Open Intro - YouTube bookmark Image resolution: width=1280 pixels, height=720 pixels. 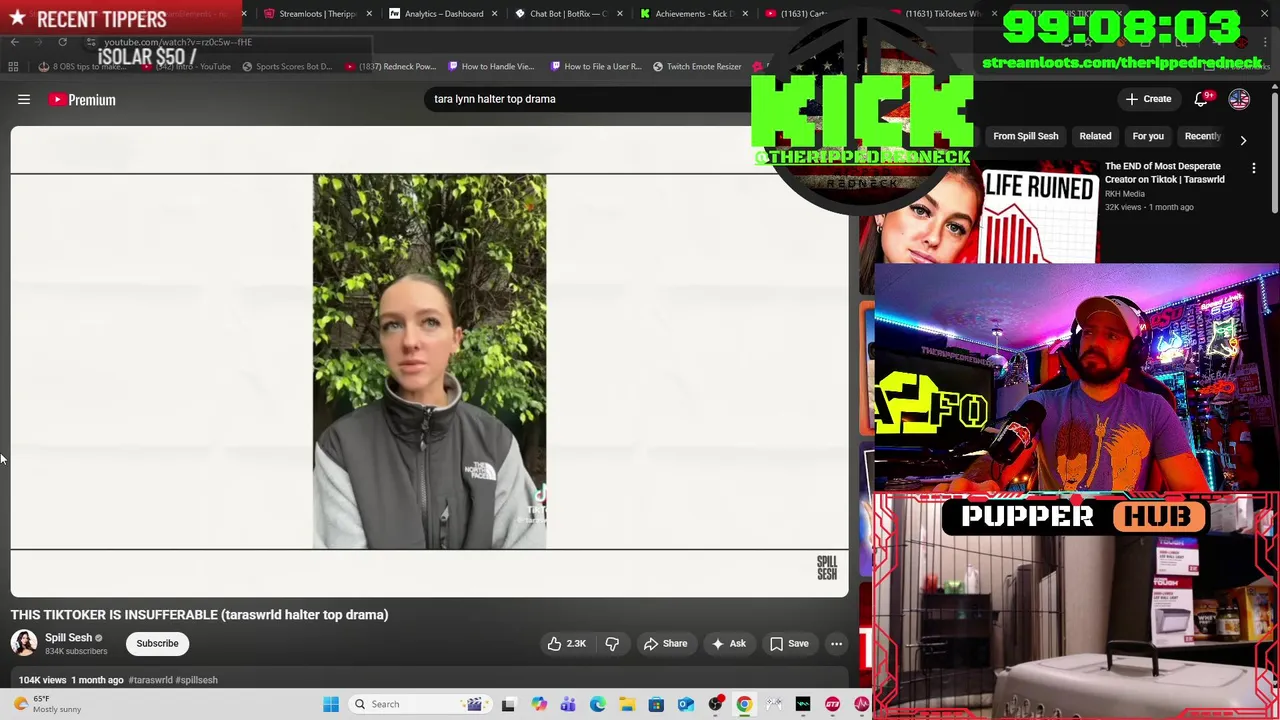[x=187, y=67]
